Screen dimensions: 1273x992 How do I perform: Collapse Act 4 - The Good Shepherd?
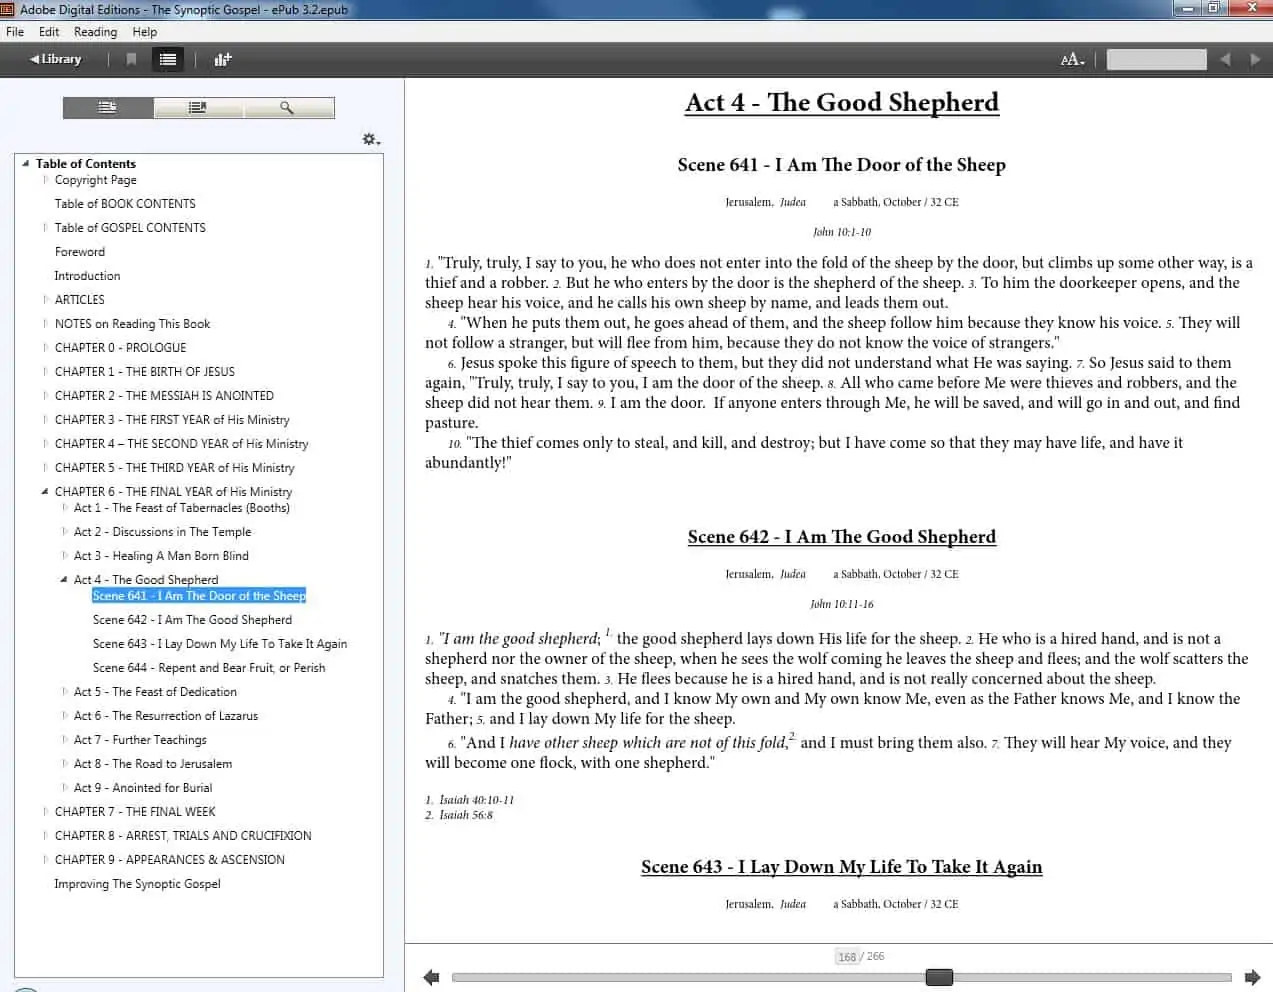[64, 579]
